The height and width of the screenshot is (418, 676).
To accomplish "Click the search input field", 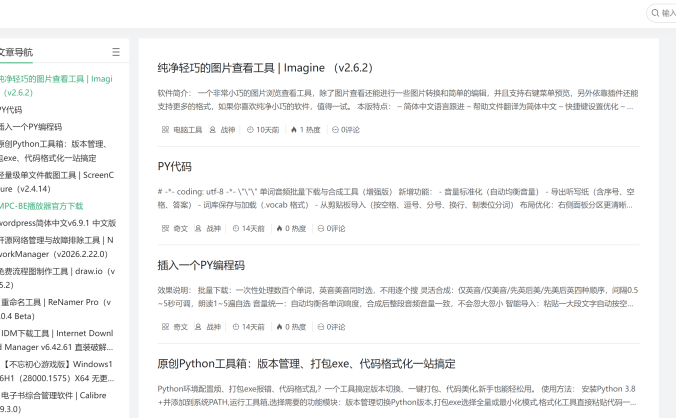I will coord(662,13).
